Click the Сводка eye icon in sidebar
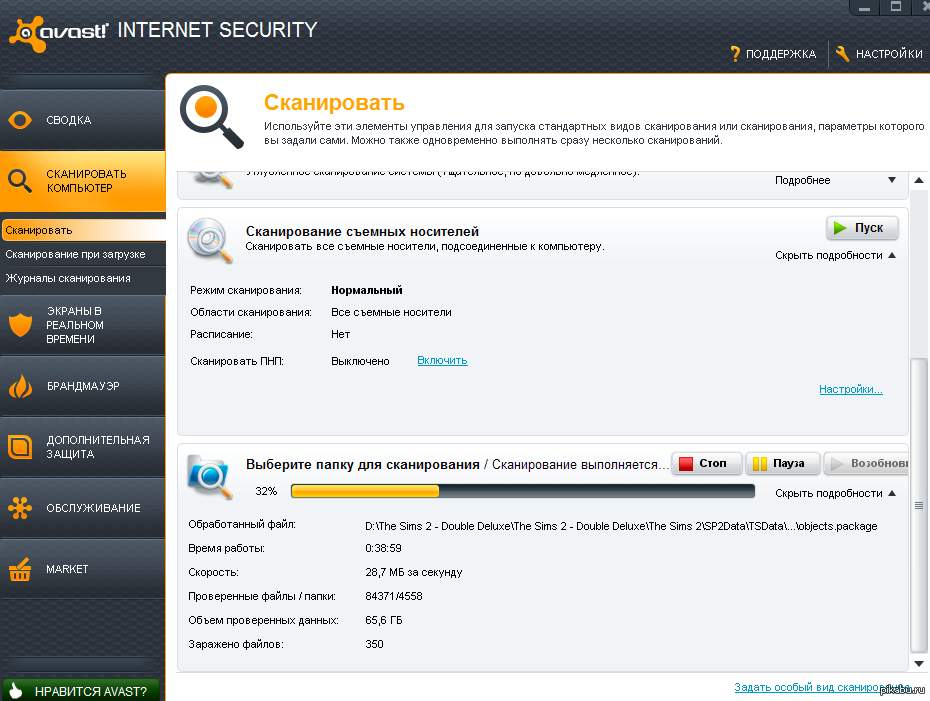 tap(21, 121)
